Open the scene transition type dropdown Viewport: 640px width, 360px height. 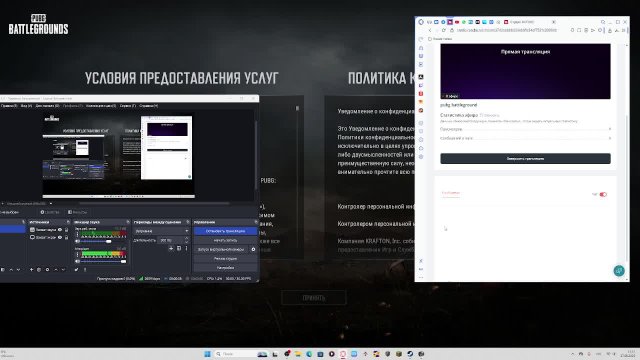[x=162, y=231]
